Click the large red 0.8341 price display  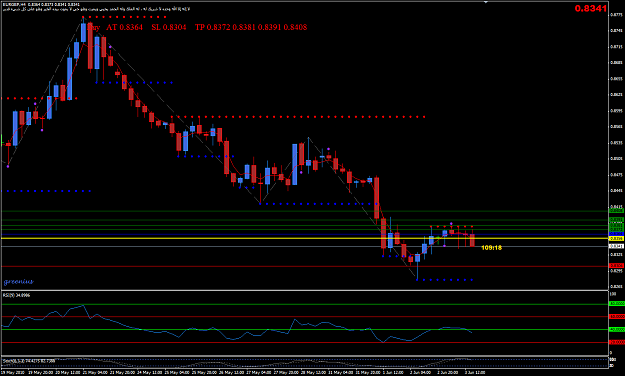[x=591, y=8]
